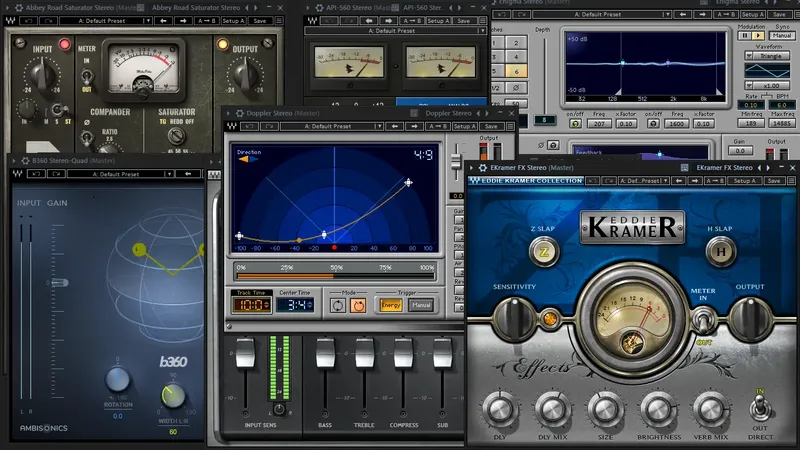Click the Enigma Rate 0.10 value
The height and width of the screenshot is (450, 800).
pyautogui.click(x=751, y=105)
